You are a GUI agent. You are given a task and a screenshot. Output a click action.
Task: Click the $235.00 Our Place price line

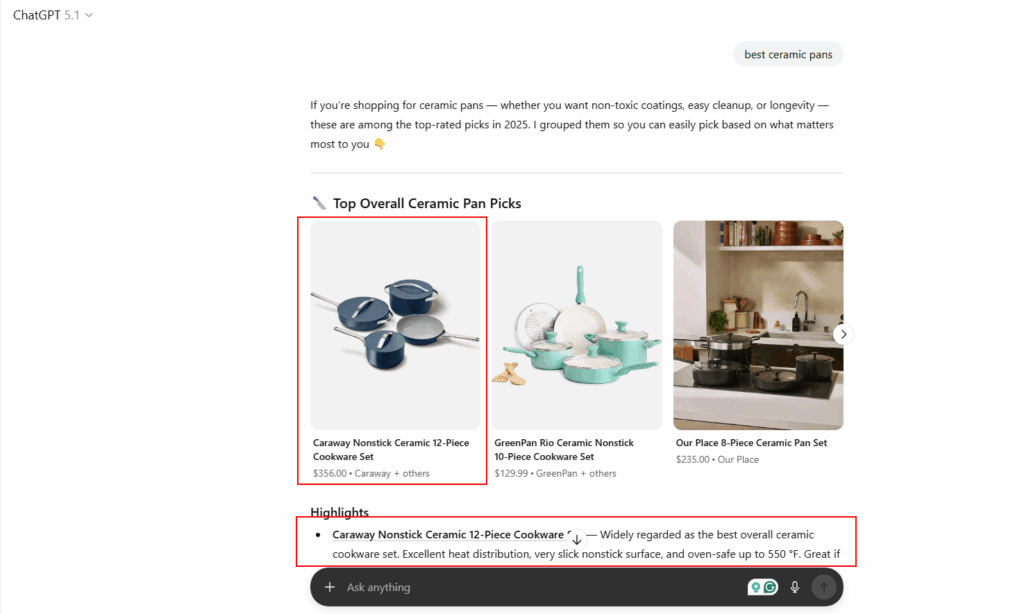pyautogui.click(x=717, y=460)
